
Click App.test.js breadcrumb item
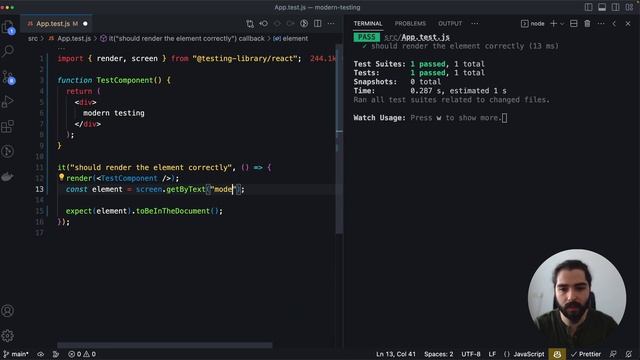(70, 38)
